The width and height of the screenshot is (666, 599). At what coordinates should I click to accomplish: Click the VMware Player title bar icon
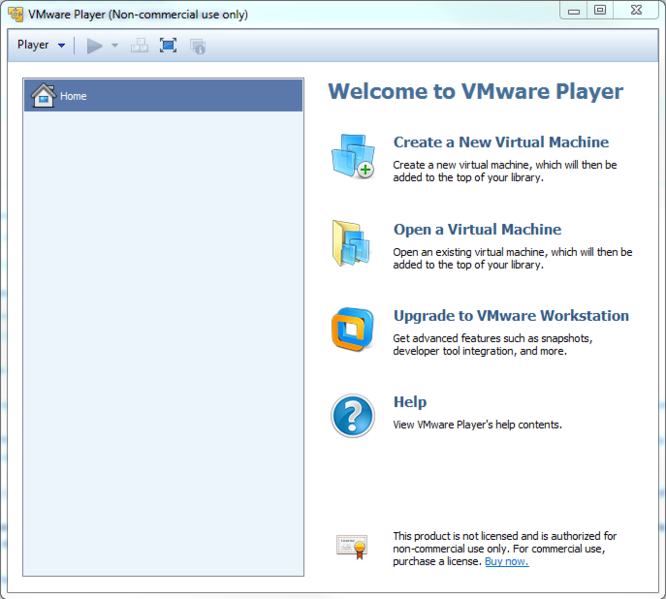pos(16,14)
